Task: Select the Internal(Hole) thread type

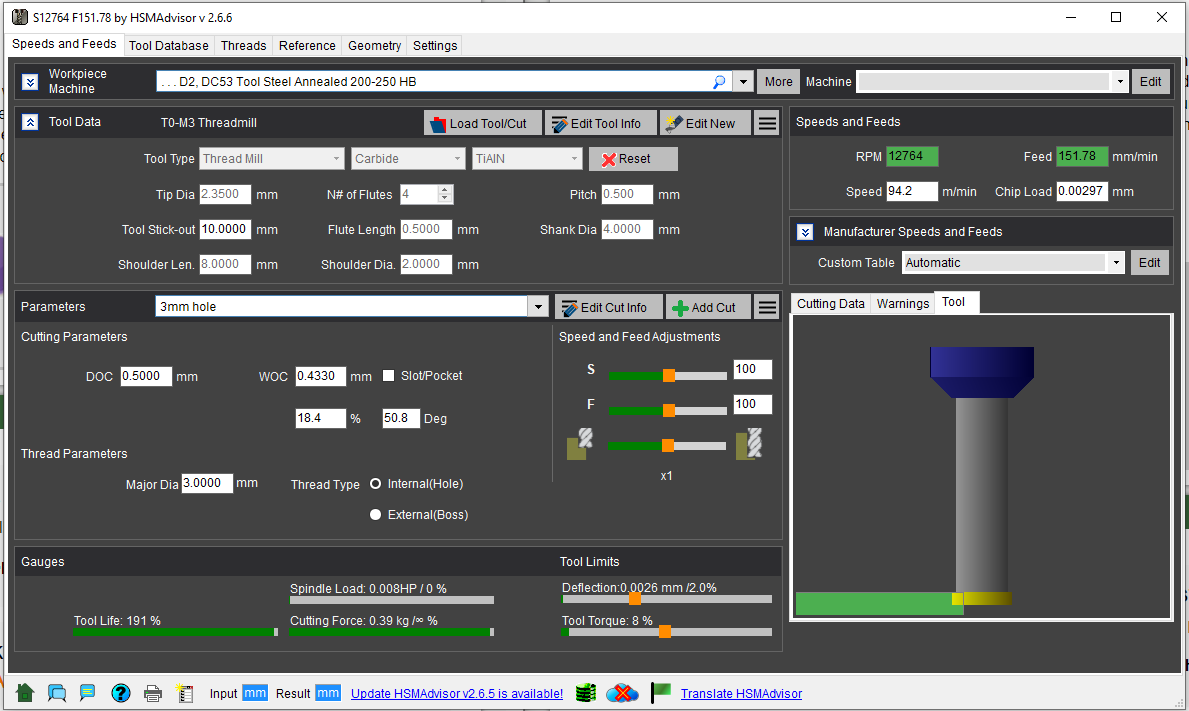Action: [x=376, y=484]
